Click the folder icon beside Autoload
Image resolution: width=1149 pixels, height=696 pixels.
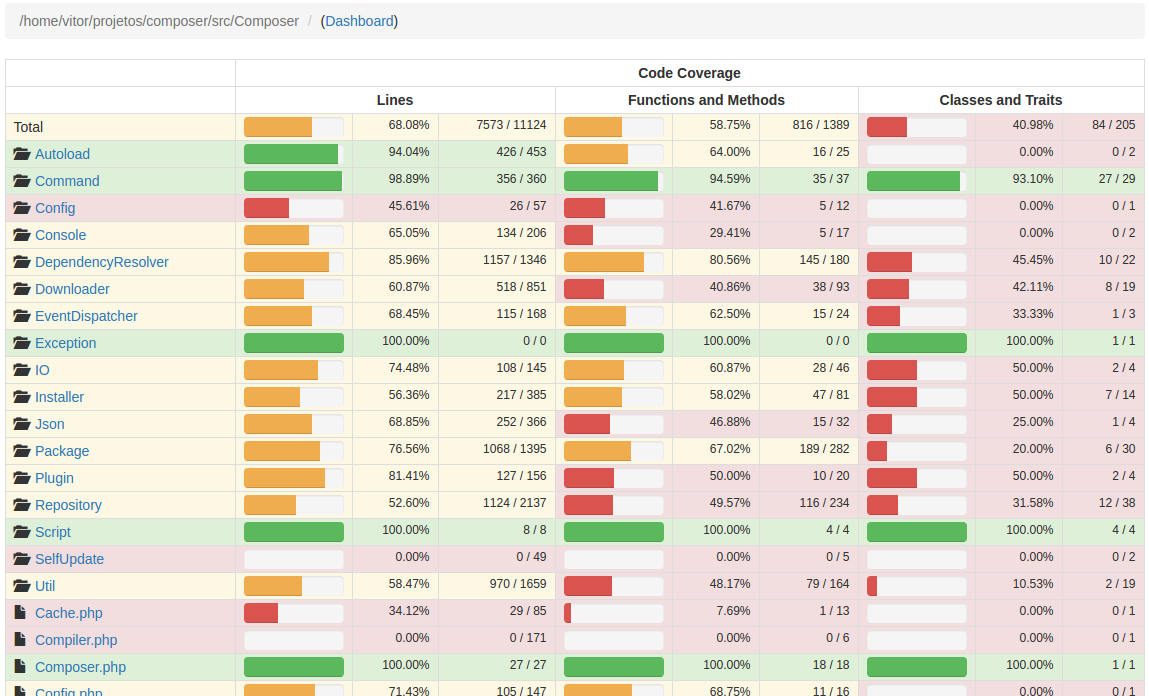pyautogui.click(x=22, y=154)
